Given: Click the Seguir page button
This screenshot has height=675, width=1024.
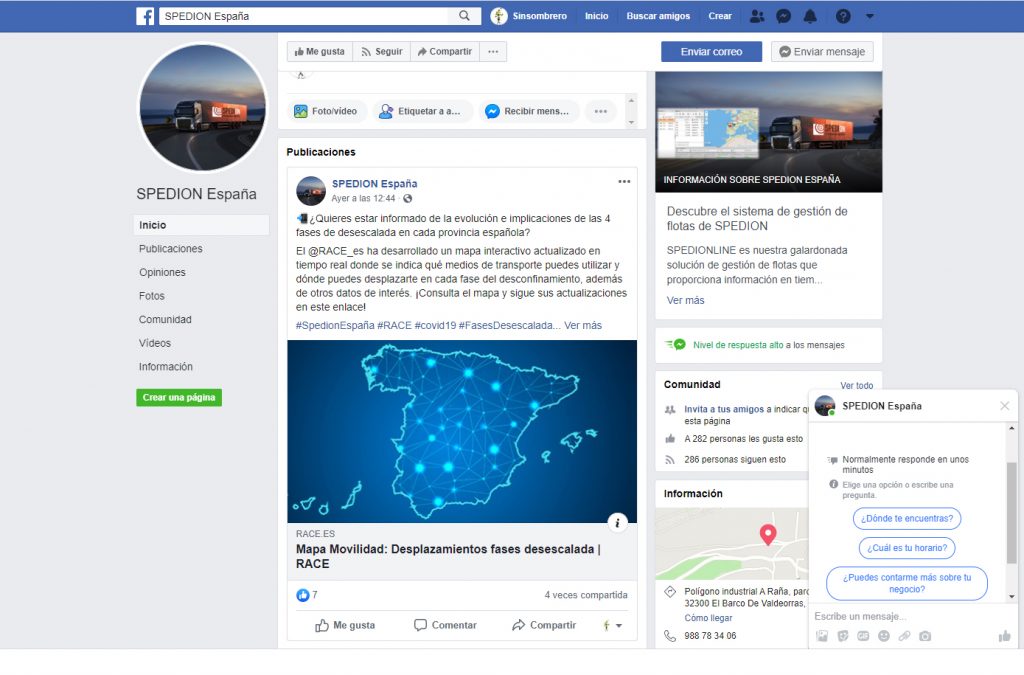Looking at the screenshot, I should (382, 52).
